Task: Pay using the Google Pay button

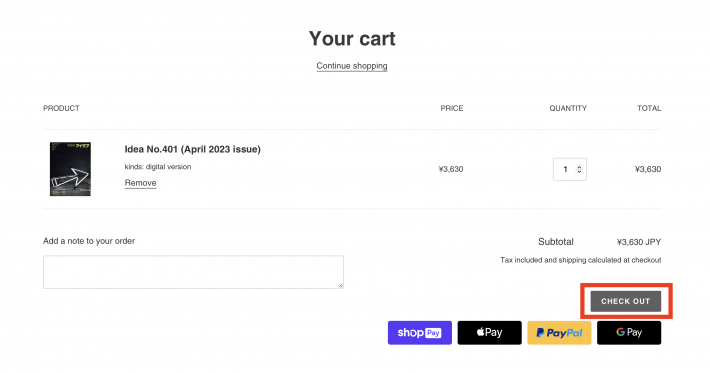Action: pos(629,333)
